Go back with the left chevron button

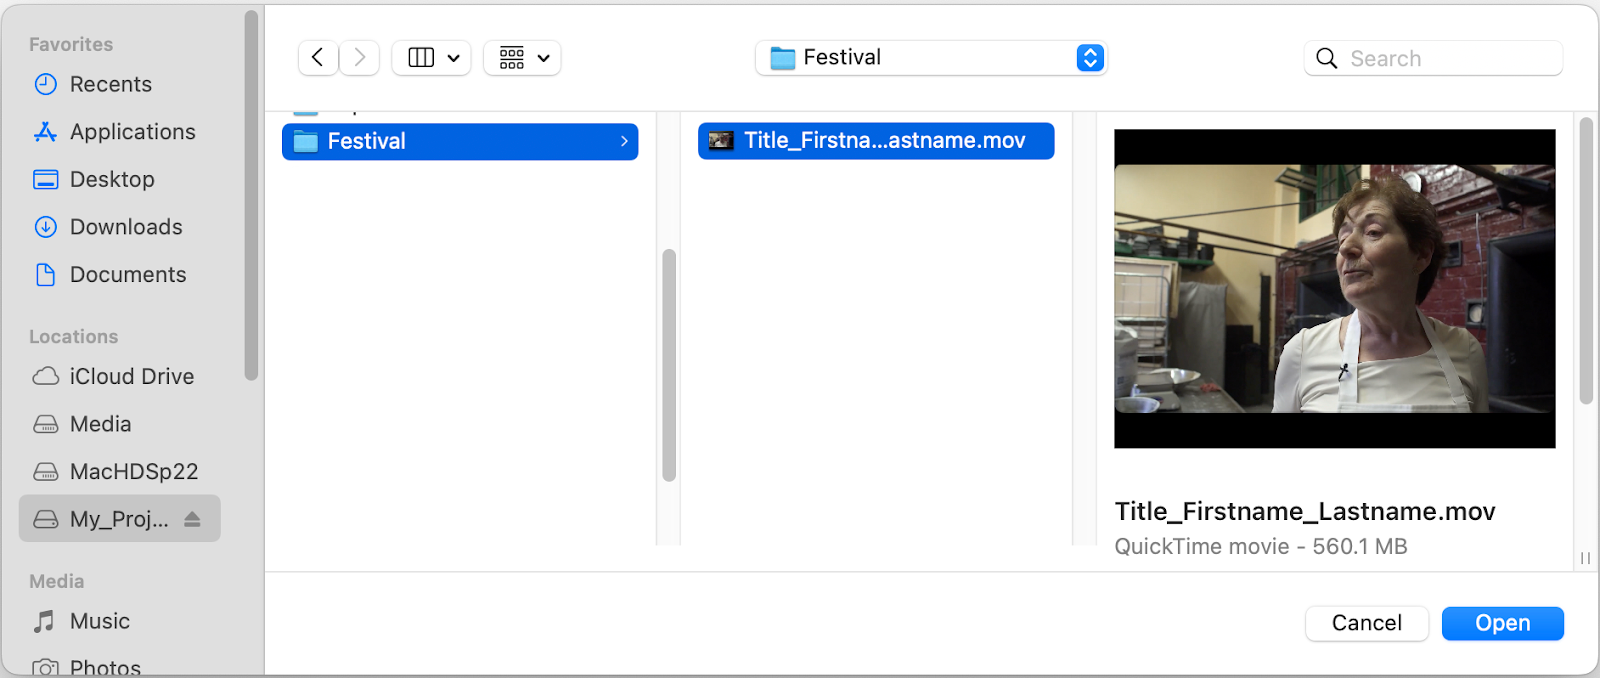point(318,58)
